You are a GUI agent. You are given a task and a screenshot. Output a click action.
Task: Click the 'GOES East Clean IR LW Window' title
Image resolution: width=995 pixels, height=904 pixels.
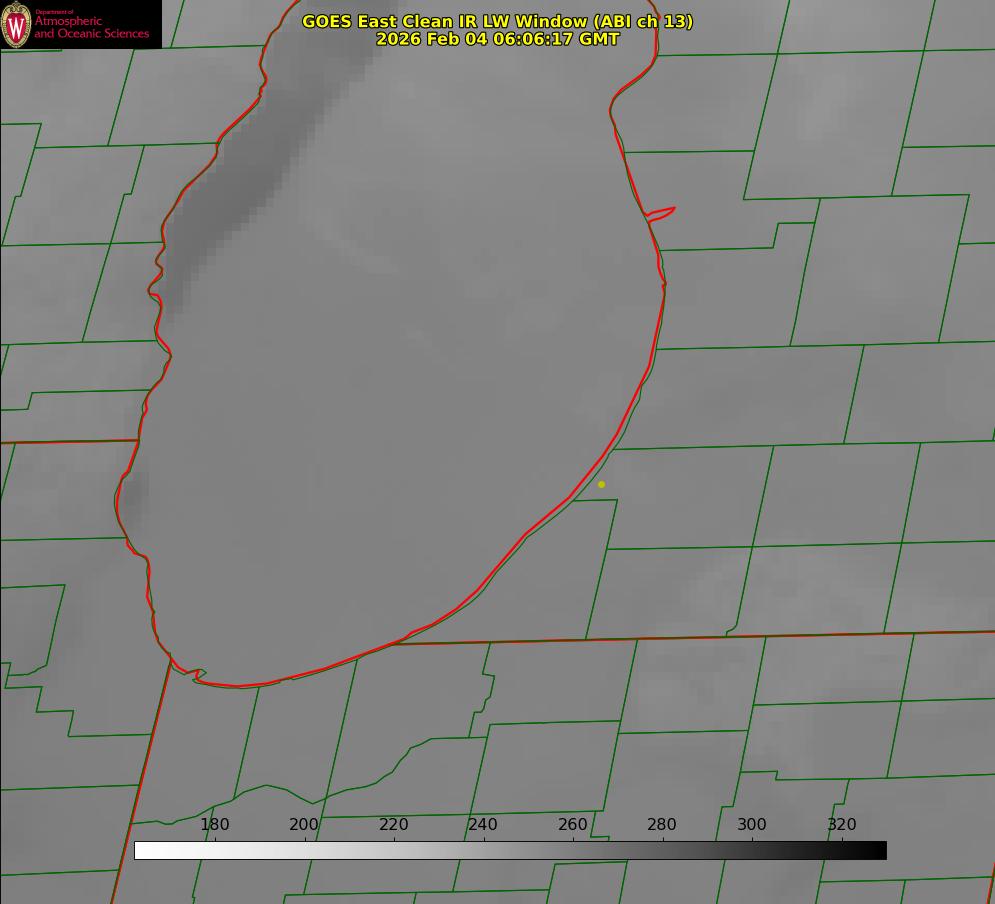pos(498,21)
